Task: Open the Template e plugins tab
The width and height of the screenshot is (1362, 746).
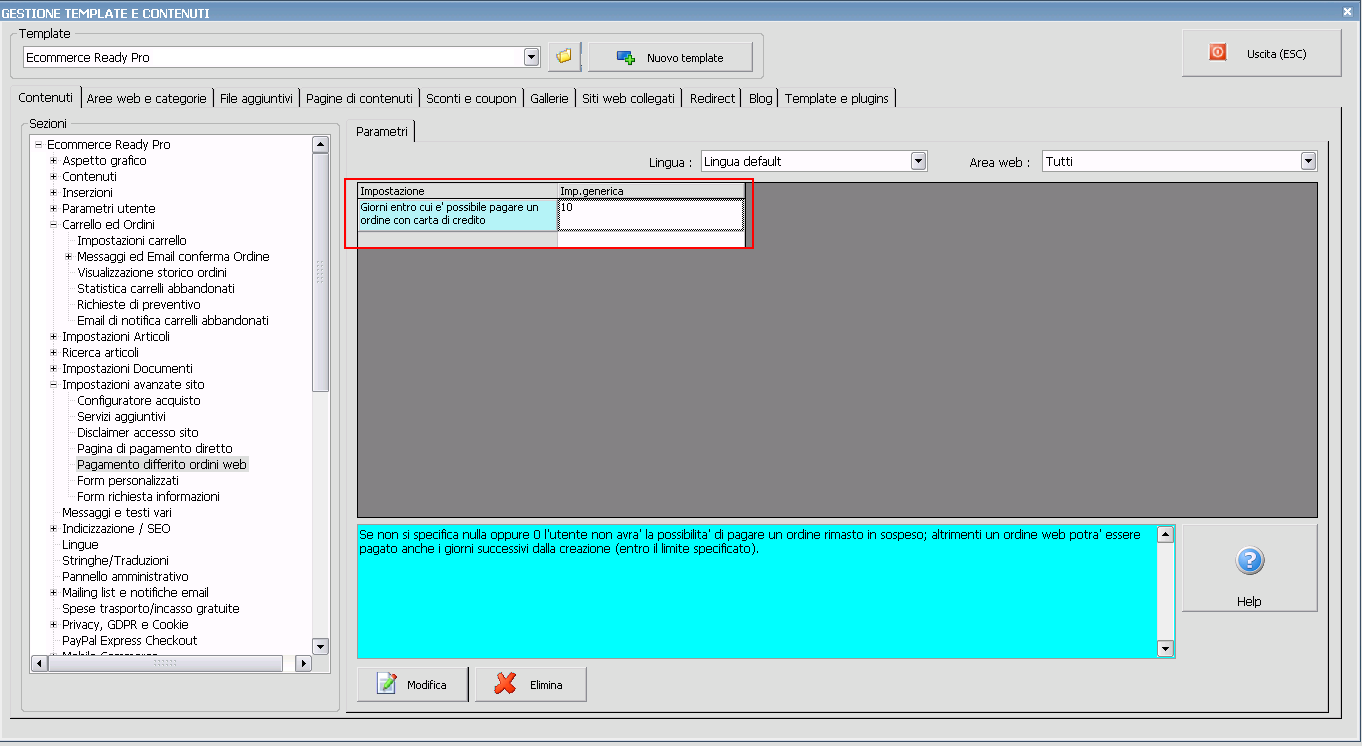Action: tap(837, 98)
